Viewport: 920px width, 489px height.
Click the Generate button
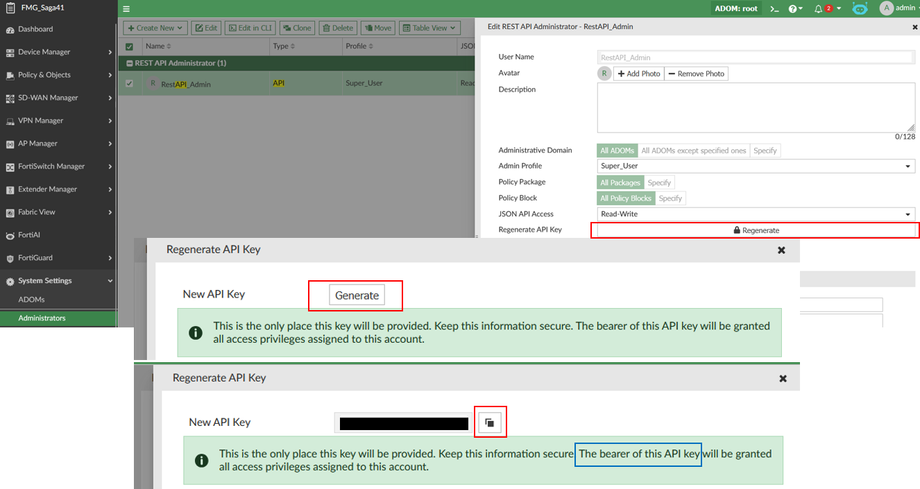[x=357, y=296]
